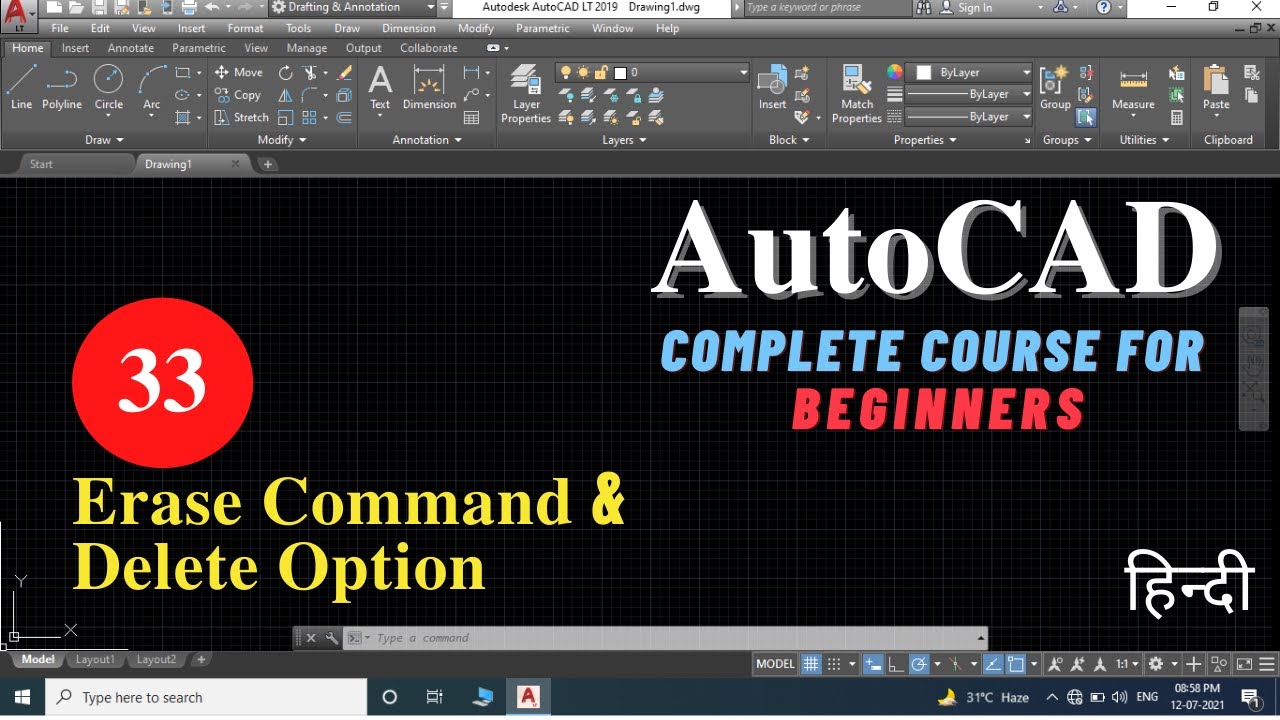Screen dimensions: 1280x720
Task: Click the white layer color swatch
Action: click(x=620, y=73)
